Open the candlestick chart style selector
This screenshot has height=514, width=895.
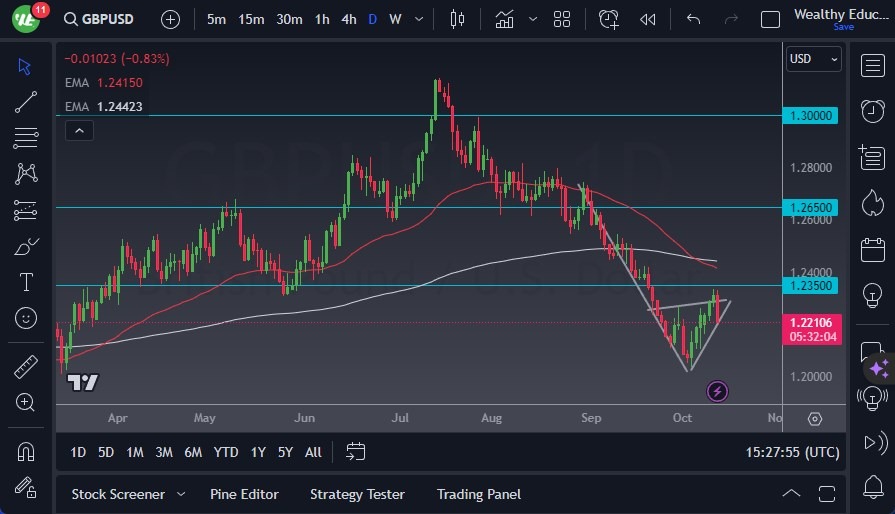458,19
